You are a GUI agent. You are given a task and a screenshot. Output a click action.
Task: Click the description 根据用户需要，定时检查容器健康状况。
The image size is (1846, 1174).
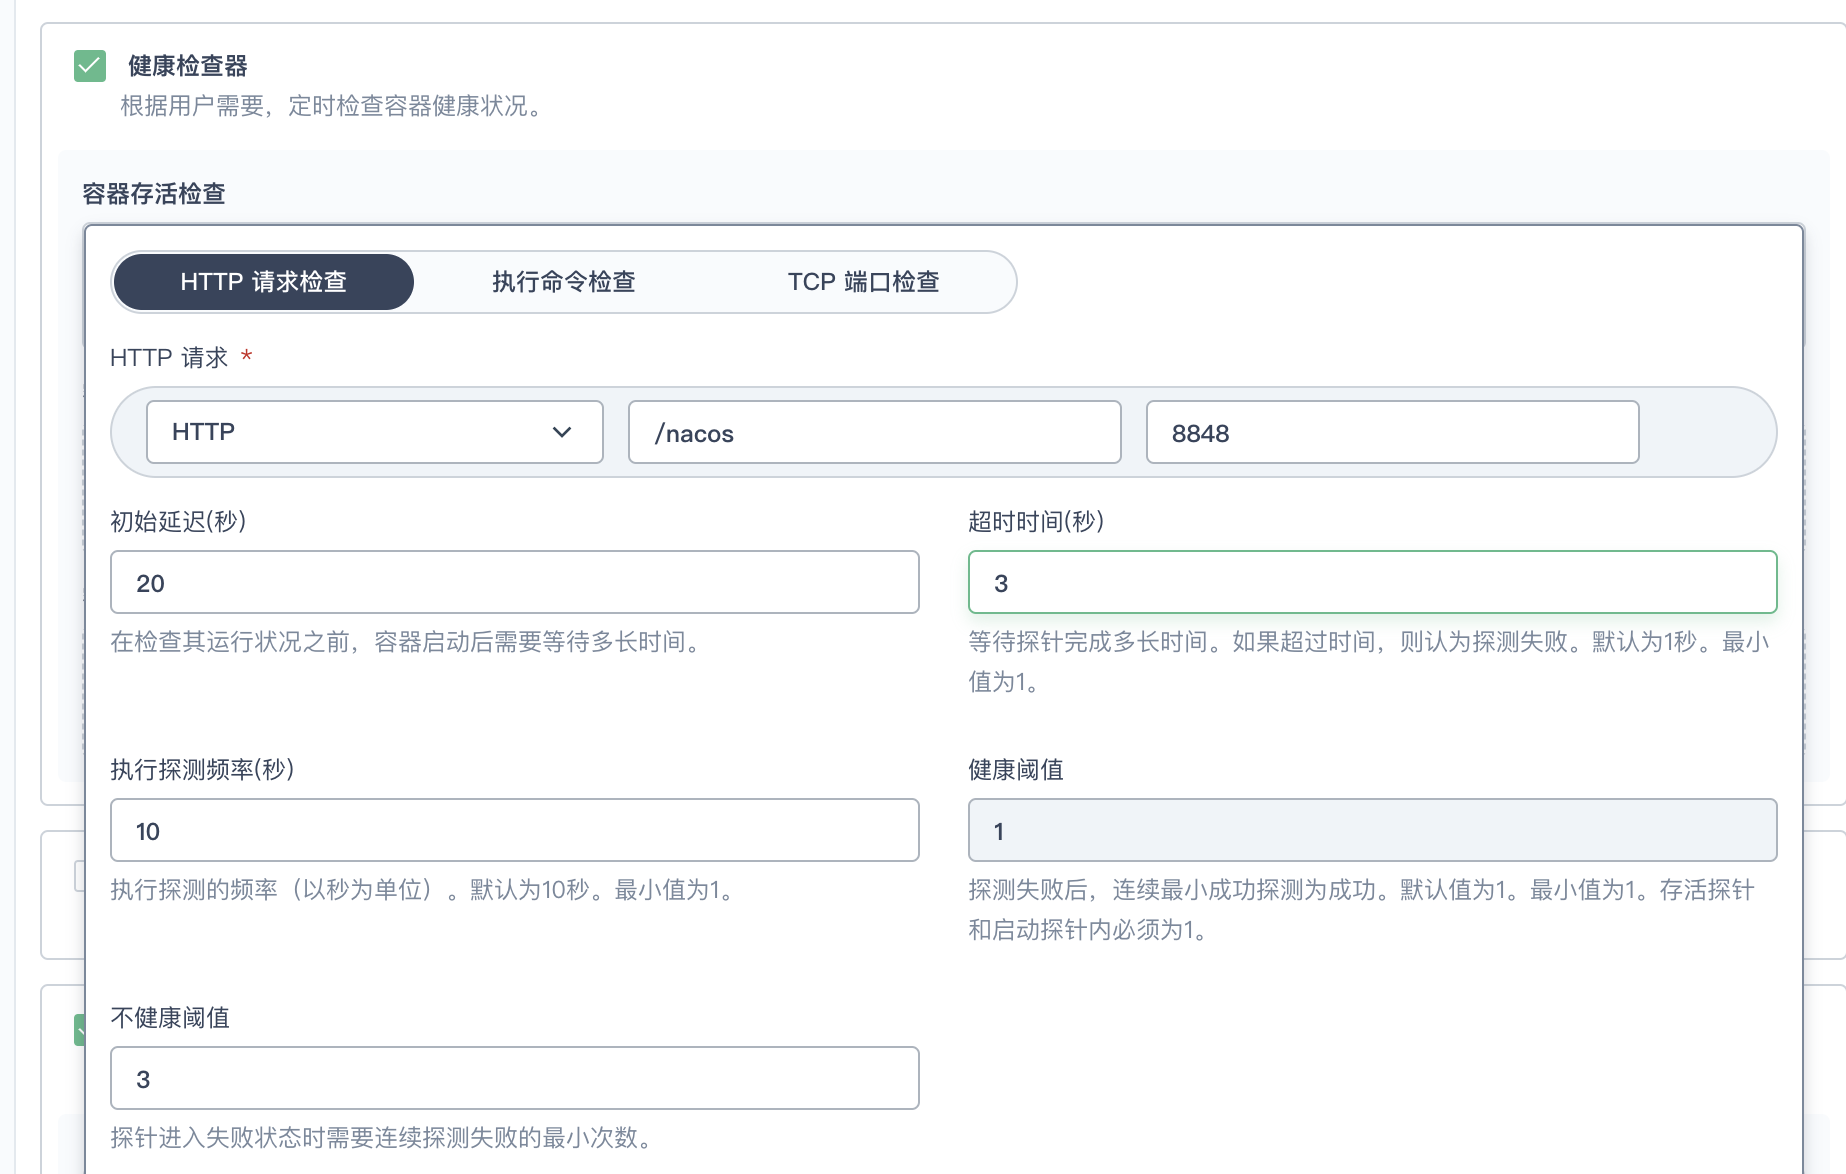coord(335,106)
